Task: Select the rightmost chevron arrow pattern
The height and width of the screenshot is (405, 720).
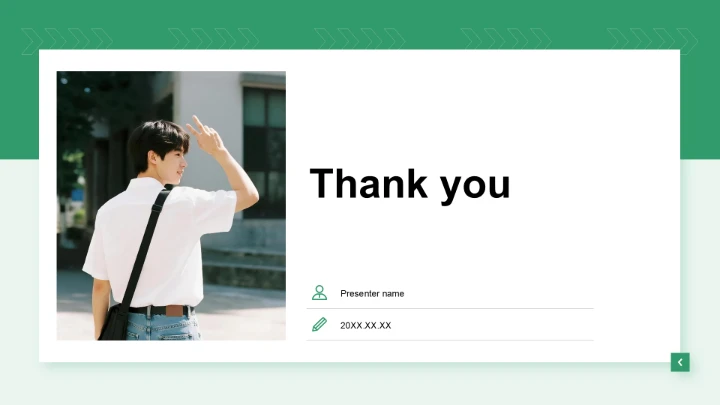Action: click(652, 41)
